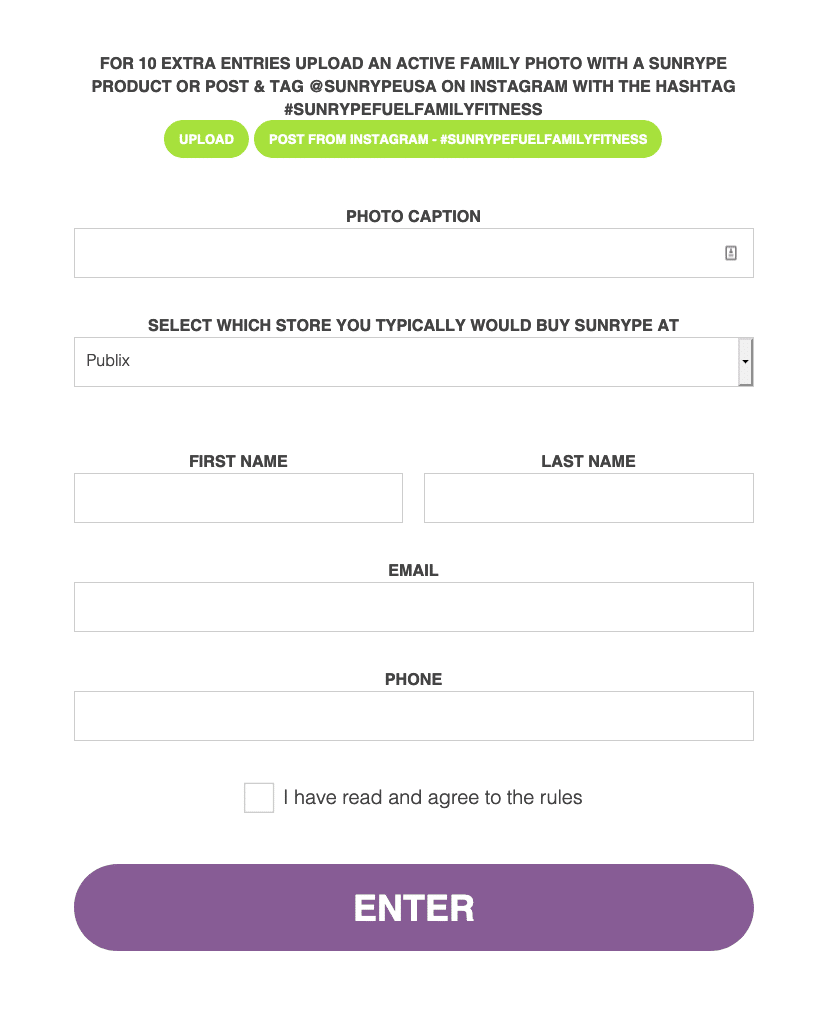
Task: Click Post from Instagram button
Action: (x=458, y=139)
